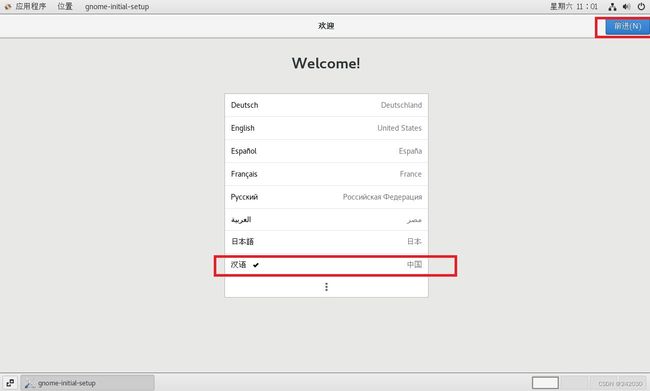650x391 pixels.
Task: Select English United States language
Action: click(326, 128)
